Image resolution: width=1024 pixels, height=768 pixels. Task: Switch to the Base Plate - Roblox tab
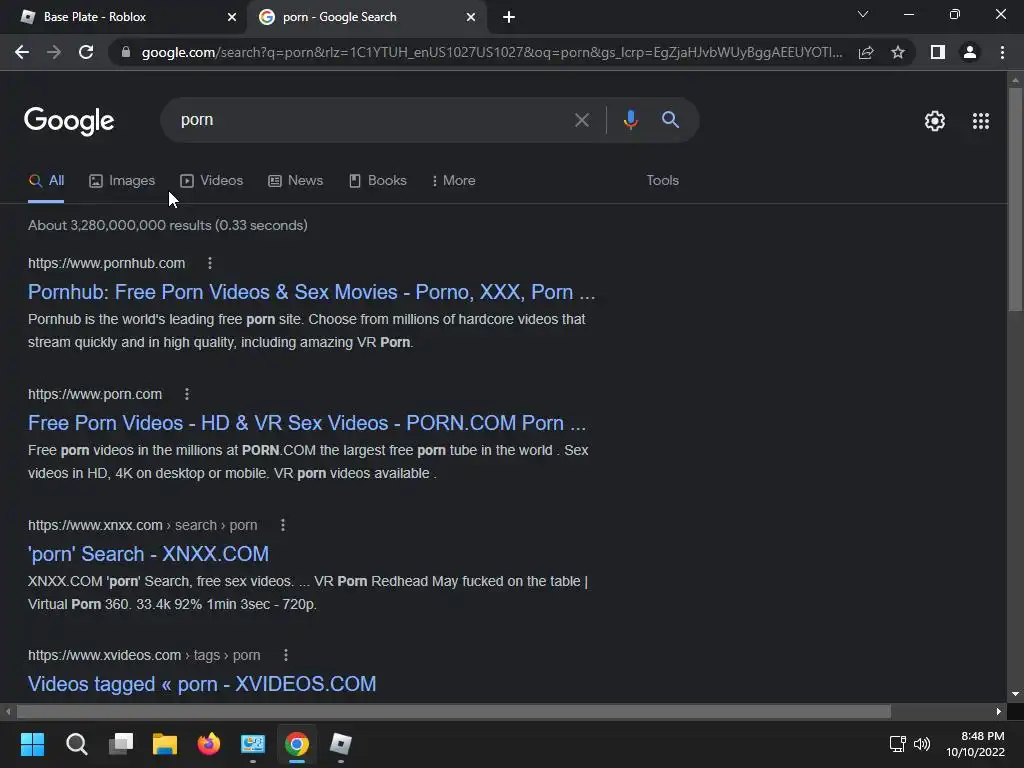[123, 17]
